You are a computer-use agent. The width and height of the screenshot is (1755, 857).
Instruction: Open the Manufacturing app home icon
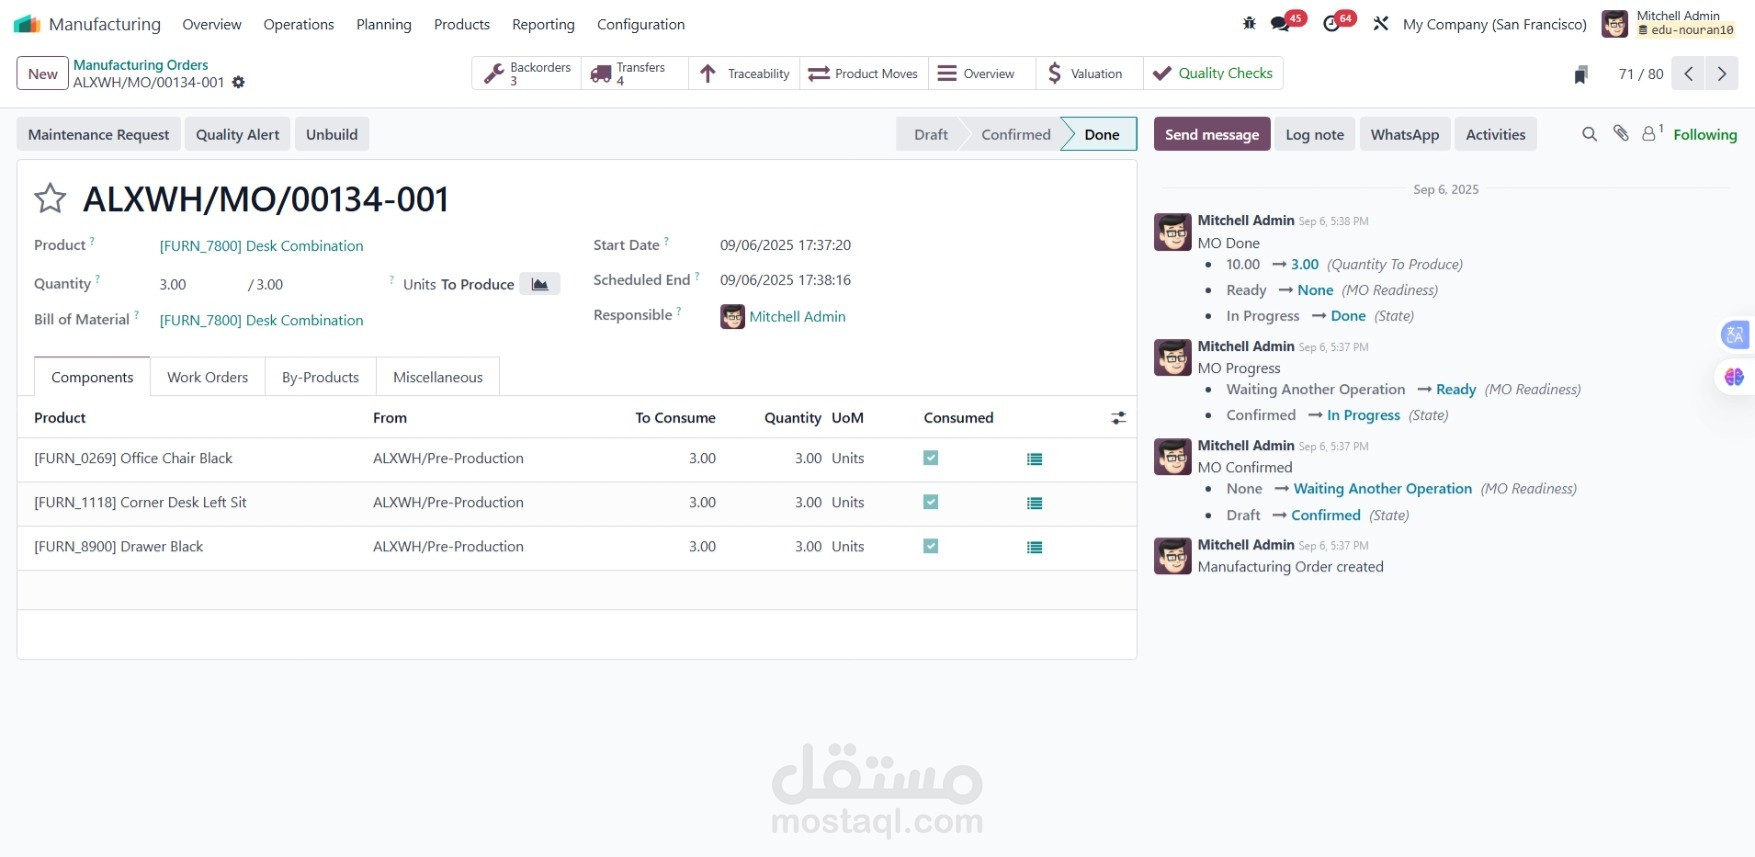(27, 24)
